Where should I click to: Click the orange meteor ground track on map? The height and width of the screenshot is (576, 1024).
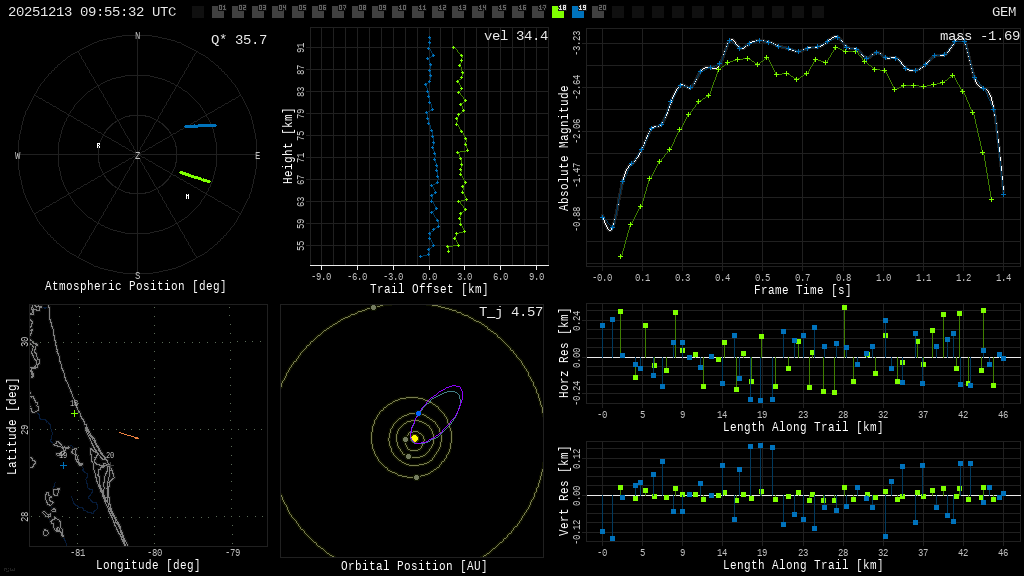click(128, 435)
